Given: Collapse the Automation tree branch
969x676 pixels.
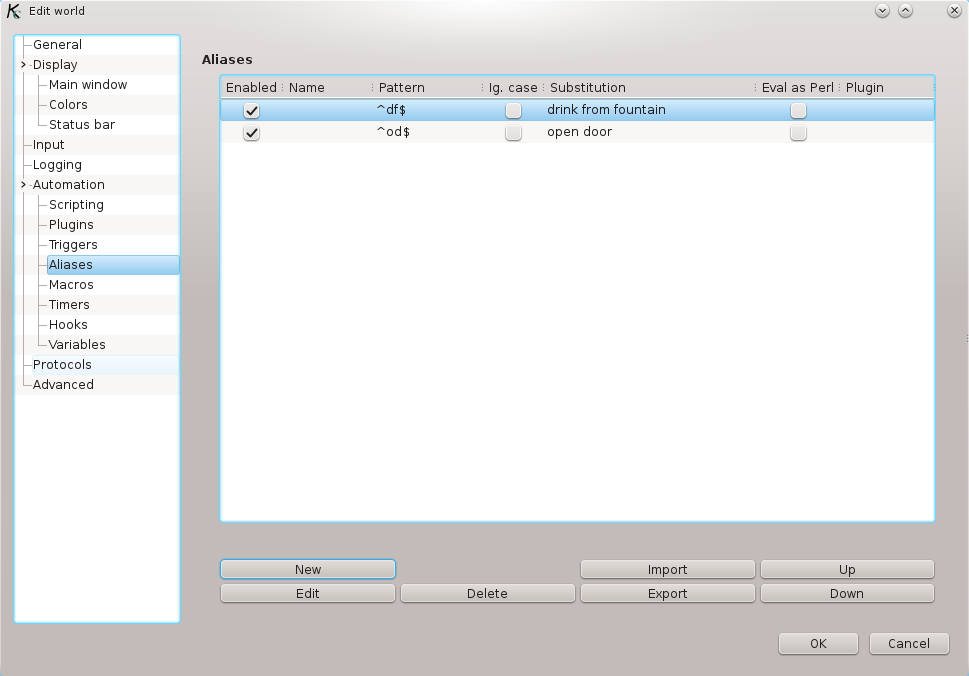Looking at the screenshot, I should pyautogui.click(x=22, y=184).
